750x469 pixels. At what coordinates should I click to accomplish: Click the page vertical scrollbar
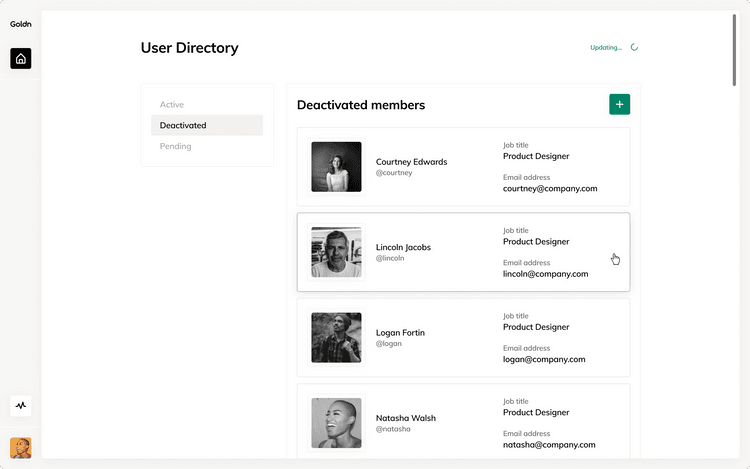(734, 50)
